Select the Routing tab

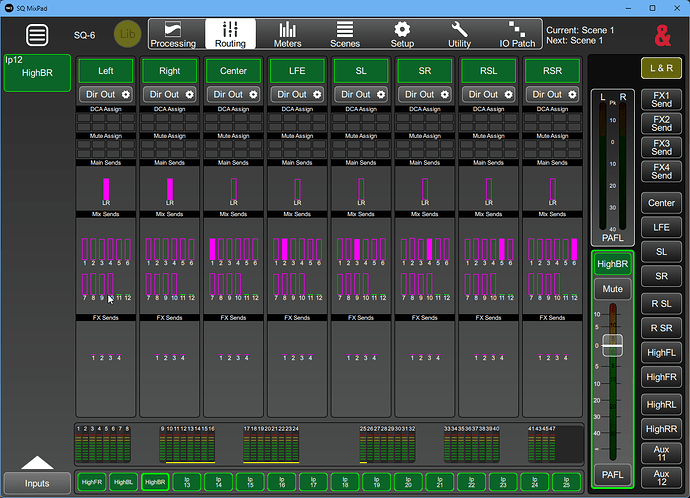(x=230, y=34)
